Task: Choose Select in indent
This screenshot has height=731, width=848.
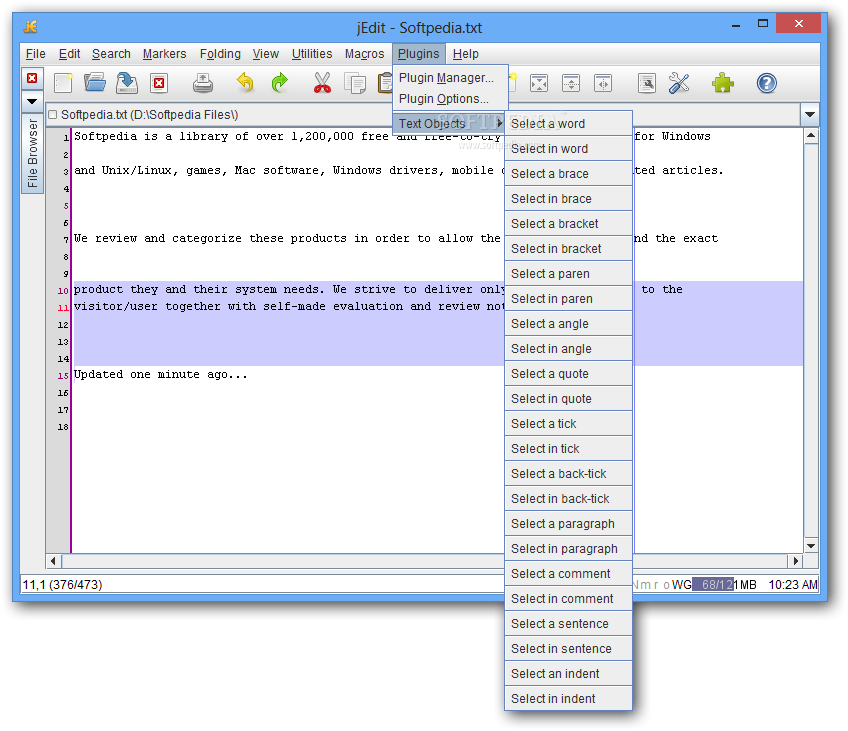Action: pos(568,699)
